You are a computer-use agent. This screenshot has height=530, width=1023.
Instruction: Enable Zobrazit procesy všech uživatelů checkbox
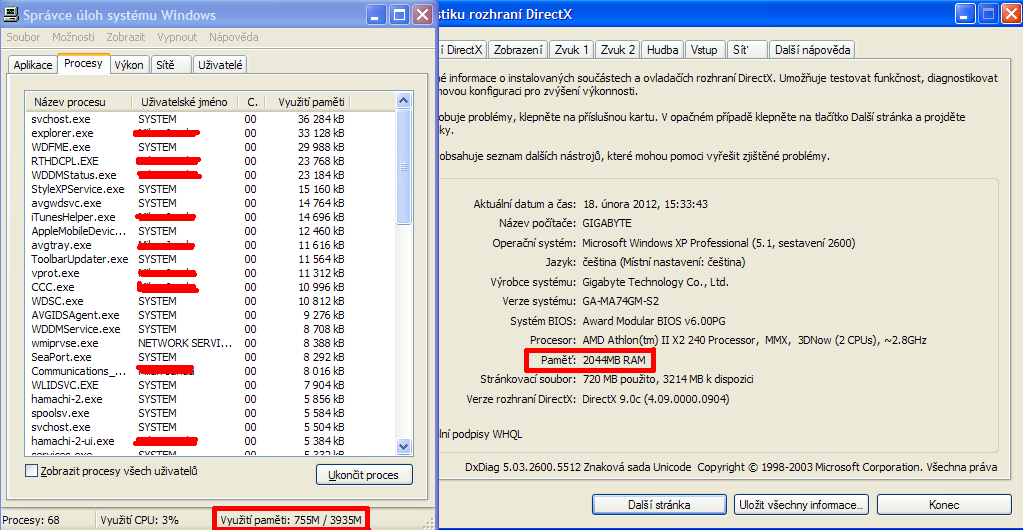(x=31, y=471)
